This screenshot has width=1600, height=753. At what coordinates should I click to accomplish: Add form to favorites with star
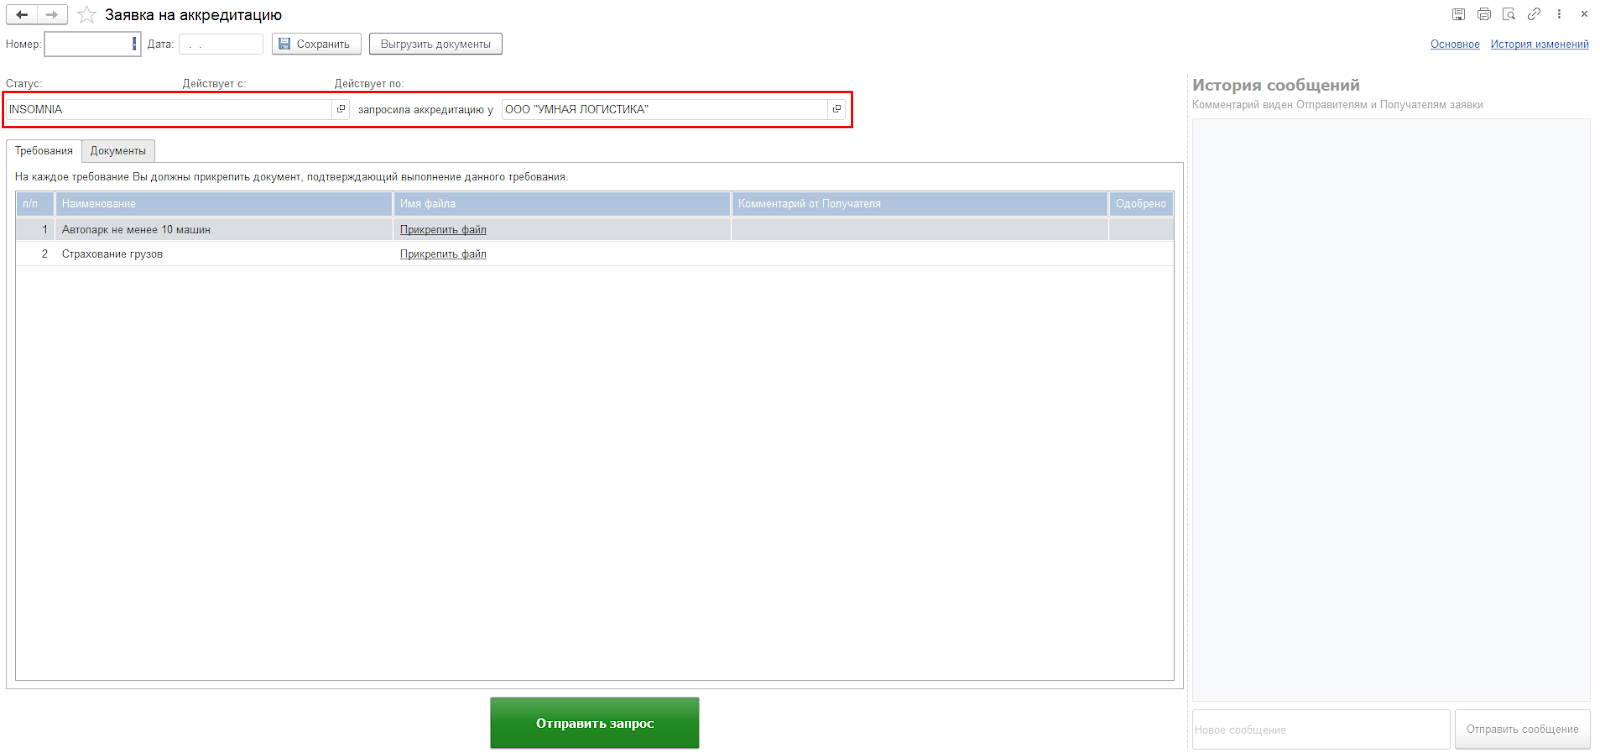pyautogui.click(x=87, y=15)
